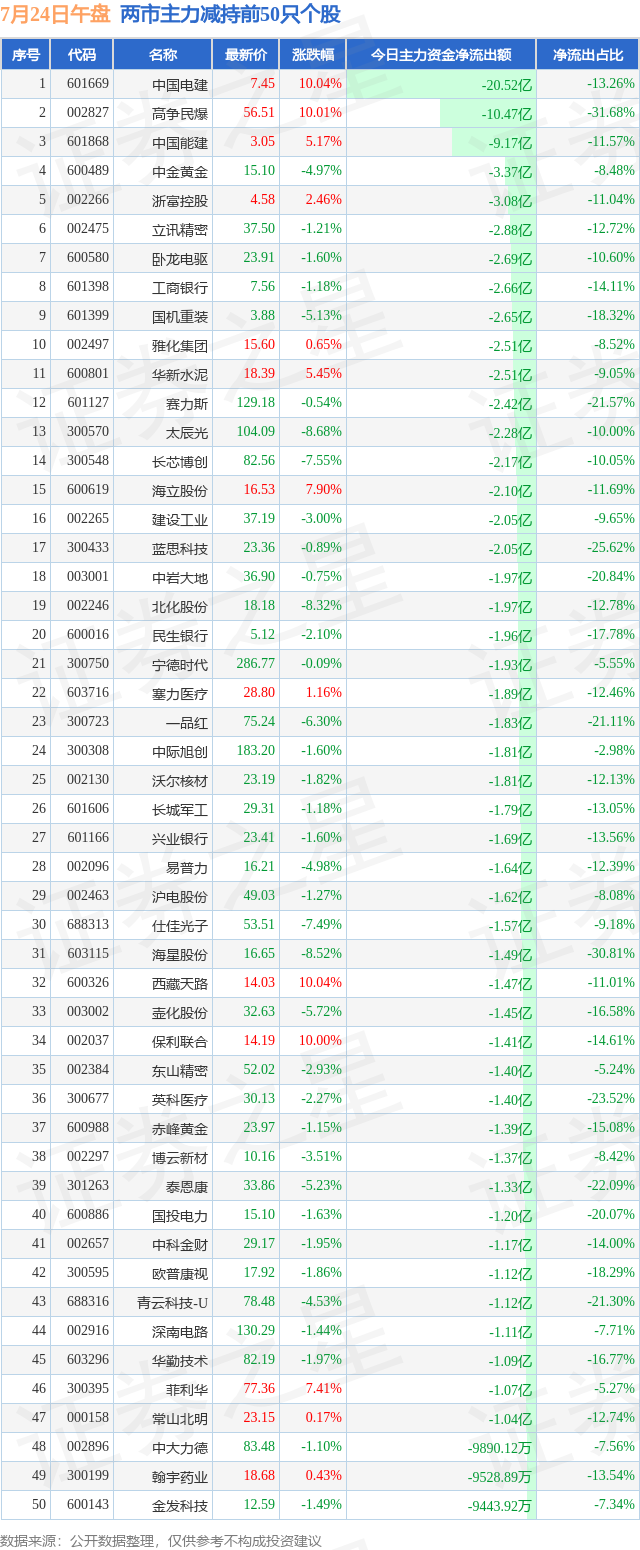
Task: Click stock name 建设工业
Action: (x=180, y=519)
